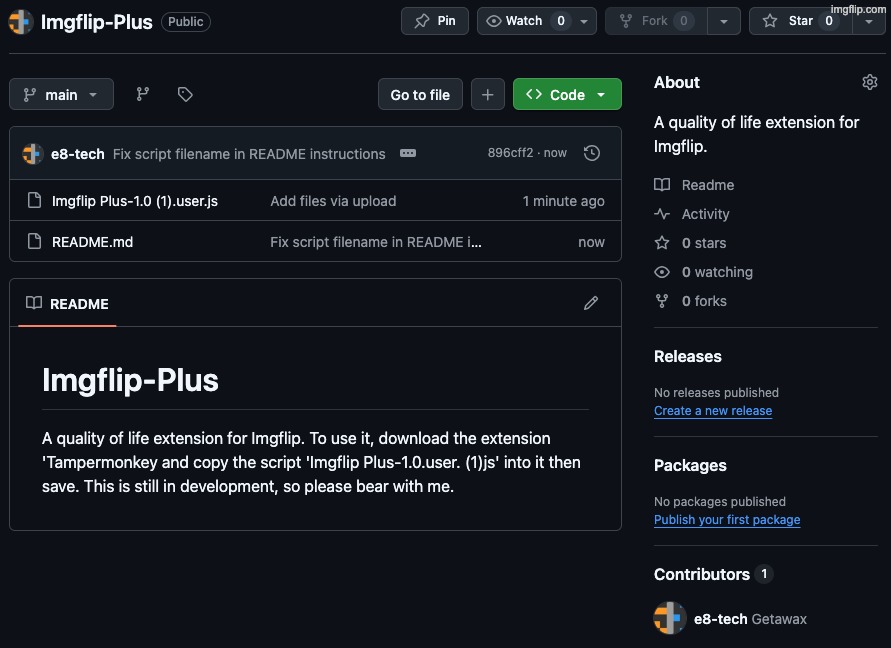Open the main branch dropdown
The image size is (891, 648).
[61, 95]
